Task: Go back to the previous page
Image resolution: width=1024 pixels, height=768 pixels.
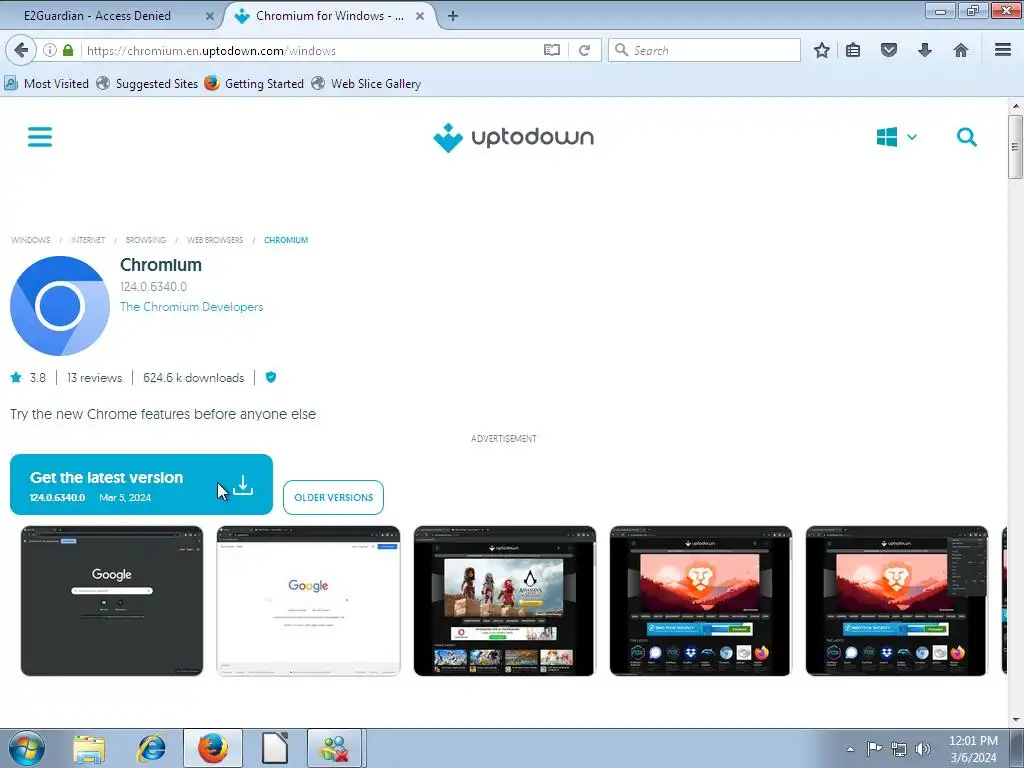Action: pyautogui.click(x=21, y=50)
